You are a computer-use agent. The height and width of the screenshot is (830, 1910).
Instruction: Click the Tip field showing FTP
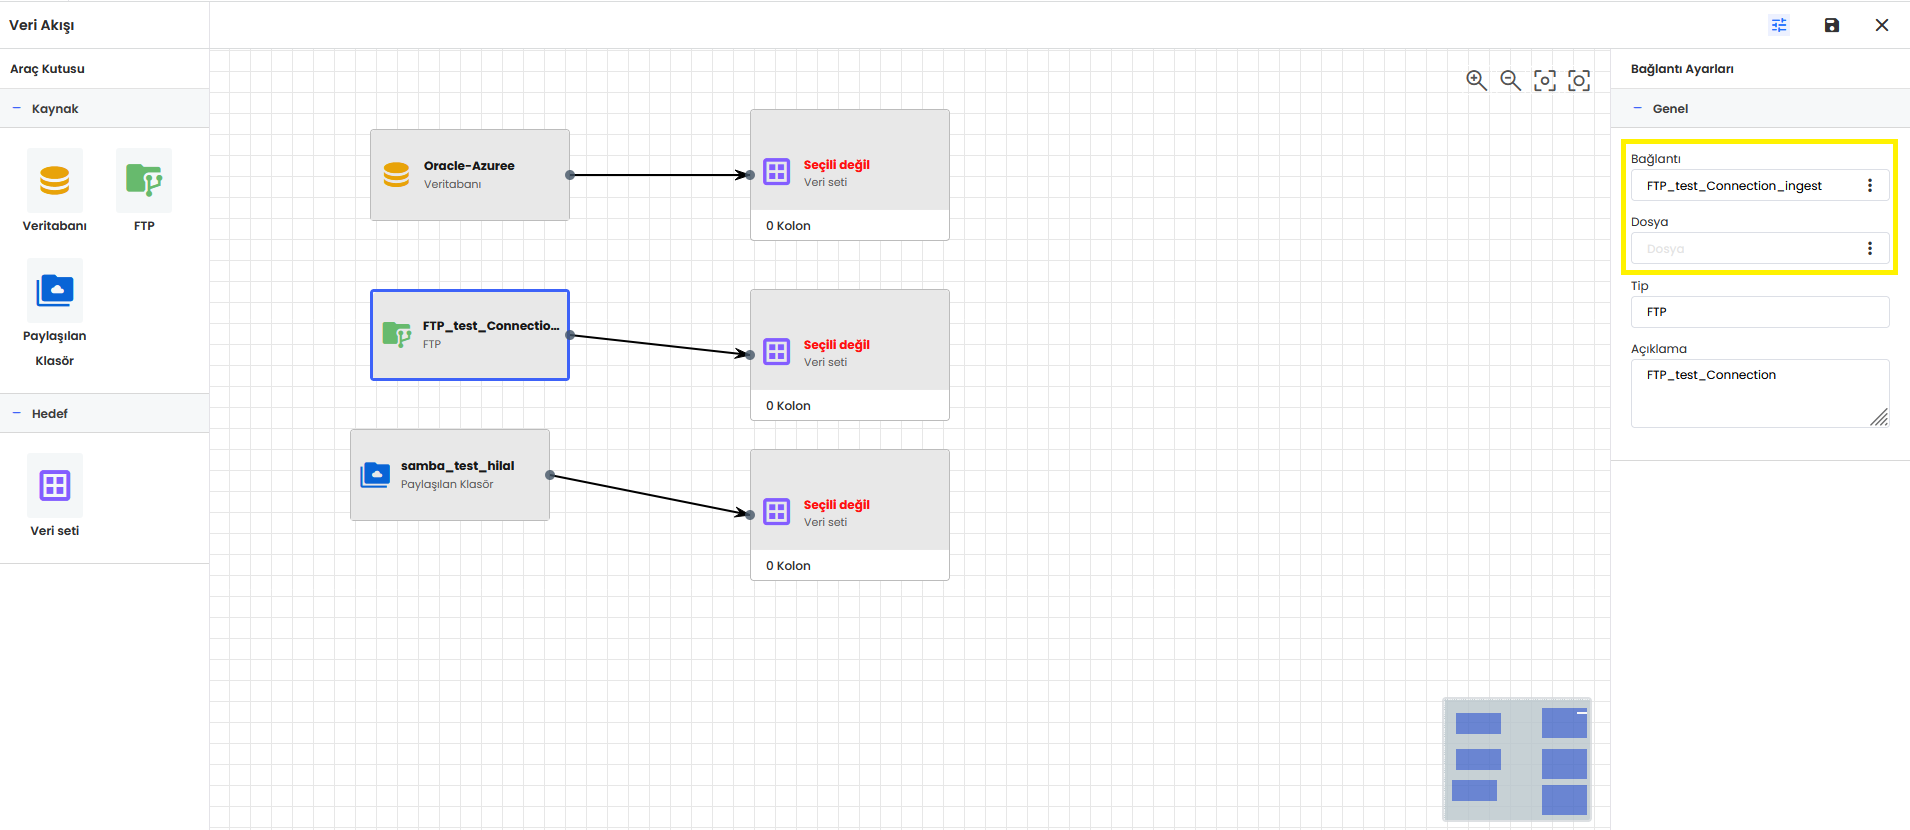tap(1760, 312)
